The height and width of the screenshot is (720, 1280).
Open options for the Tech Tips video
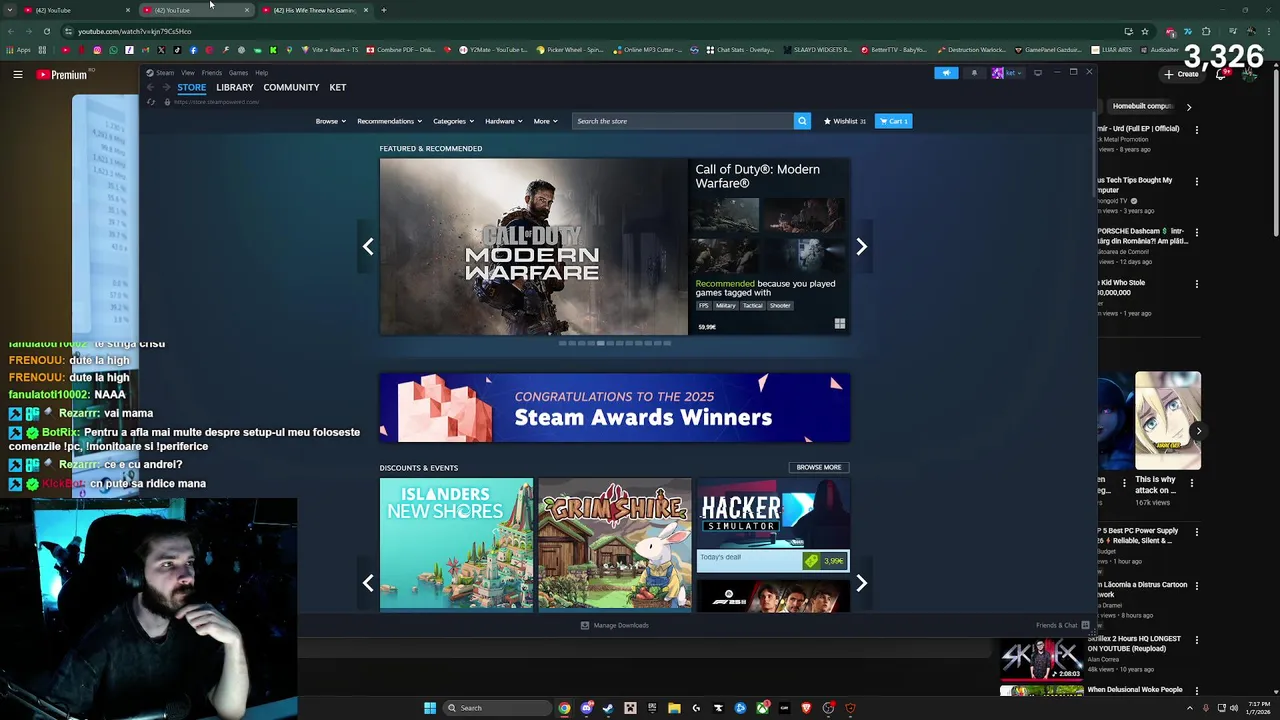[x=1196, y=181]
